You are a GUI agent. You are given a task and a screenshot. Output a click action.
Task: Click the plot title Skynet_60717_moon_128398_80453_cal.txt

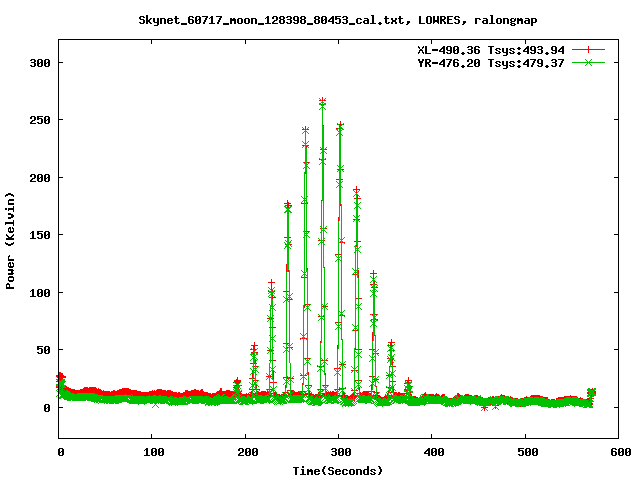338,20
